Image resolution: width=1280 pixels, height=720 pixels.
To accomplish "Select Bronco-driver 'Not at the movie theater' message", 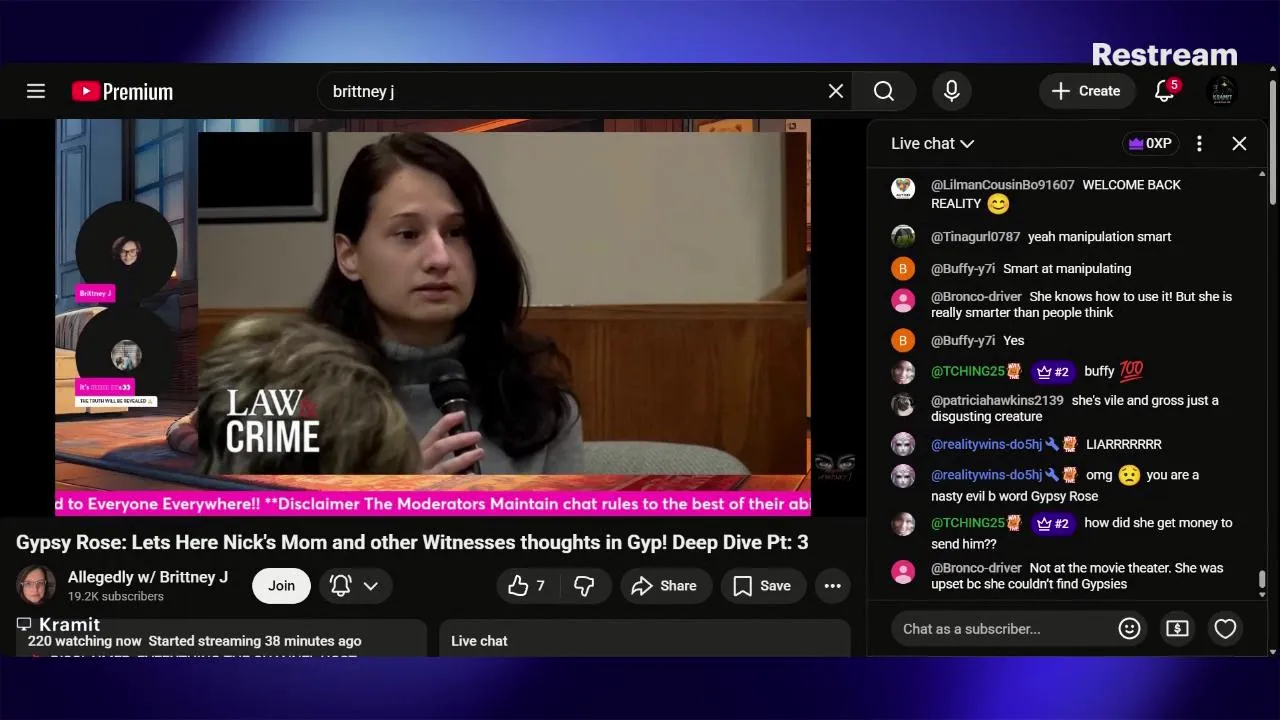I will (x=1077, y=576).
